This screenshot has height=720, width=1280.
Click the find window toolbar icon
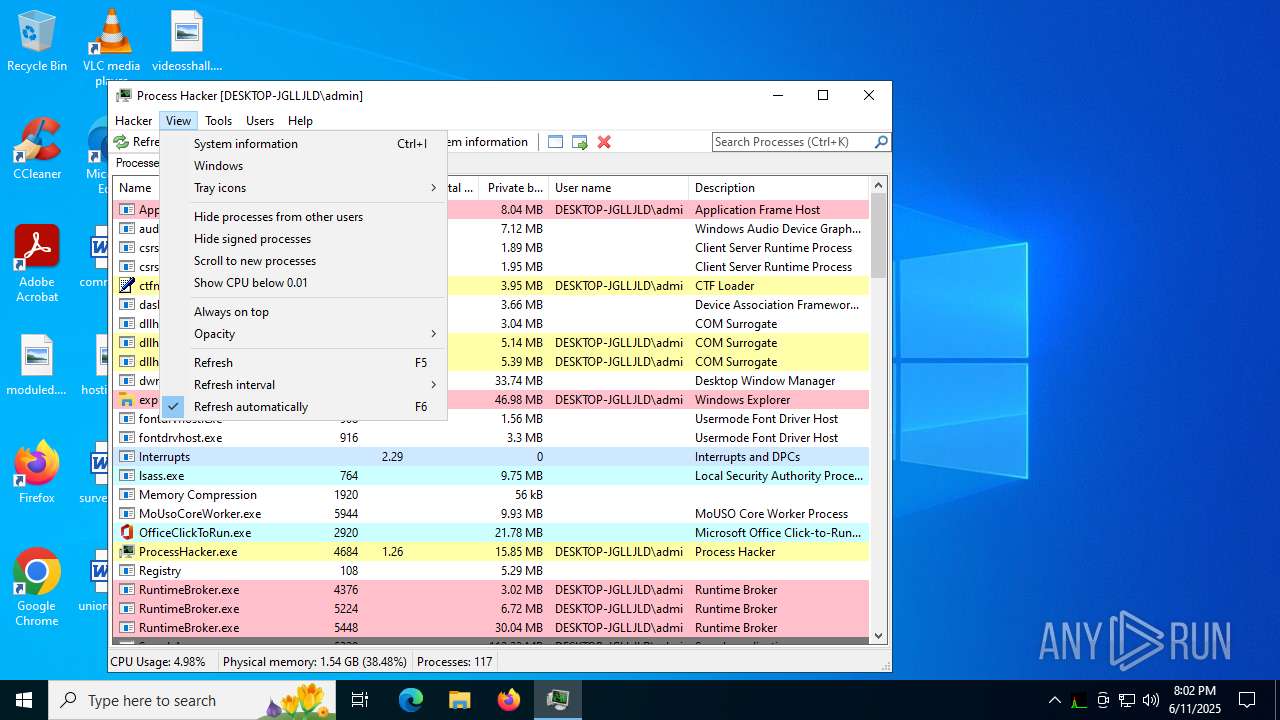(556, 142)
